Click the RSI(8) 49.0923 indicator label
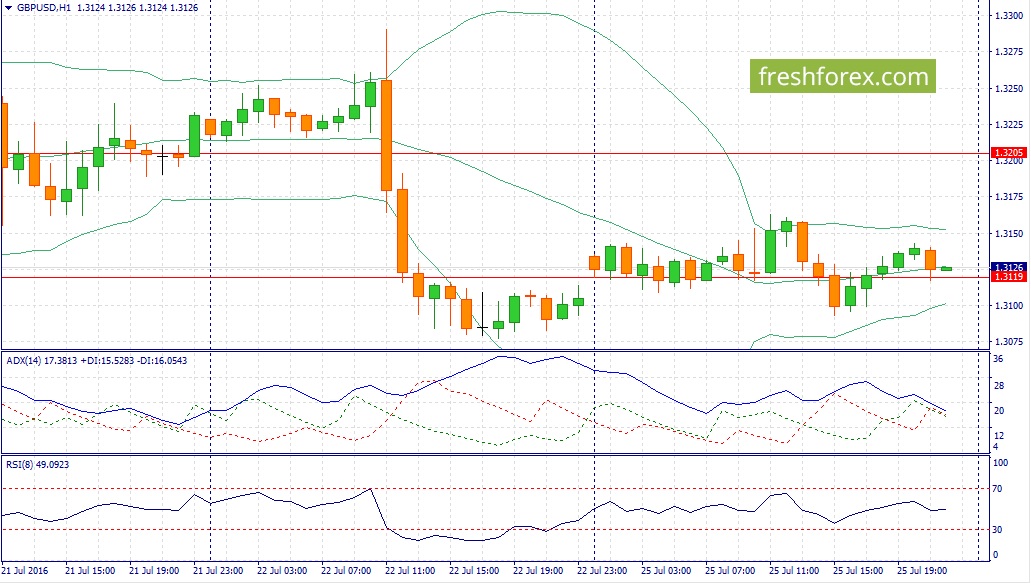This screenshot has width=1031, height=583. [x=37, y=465]
